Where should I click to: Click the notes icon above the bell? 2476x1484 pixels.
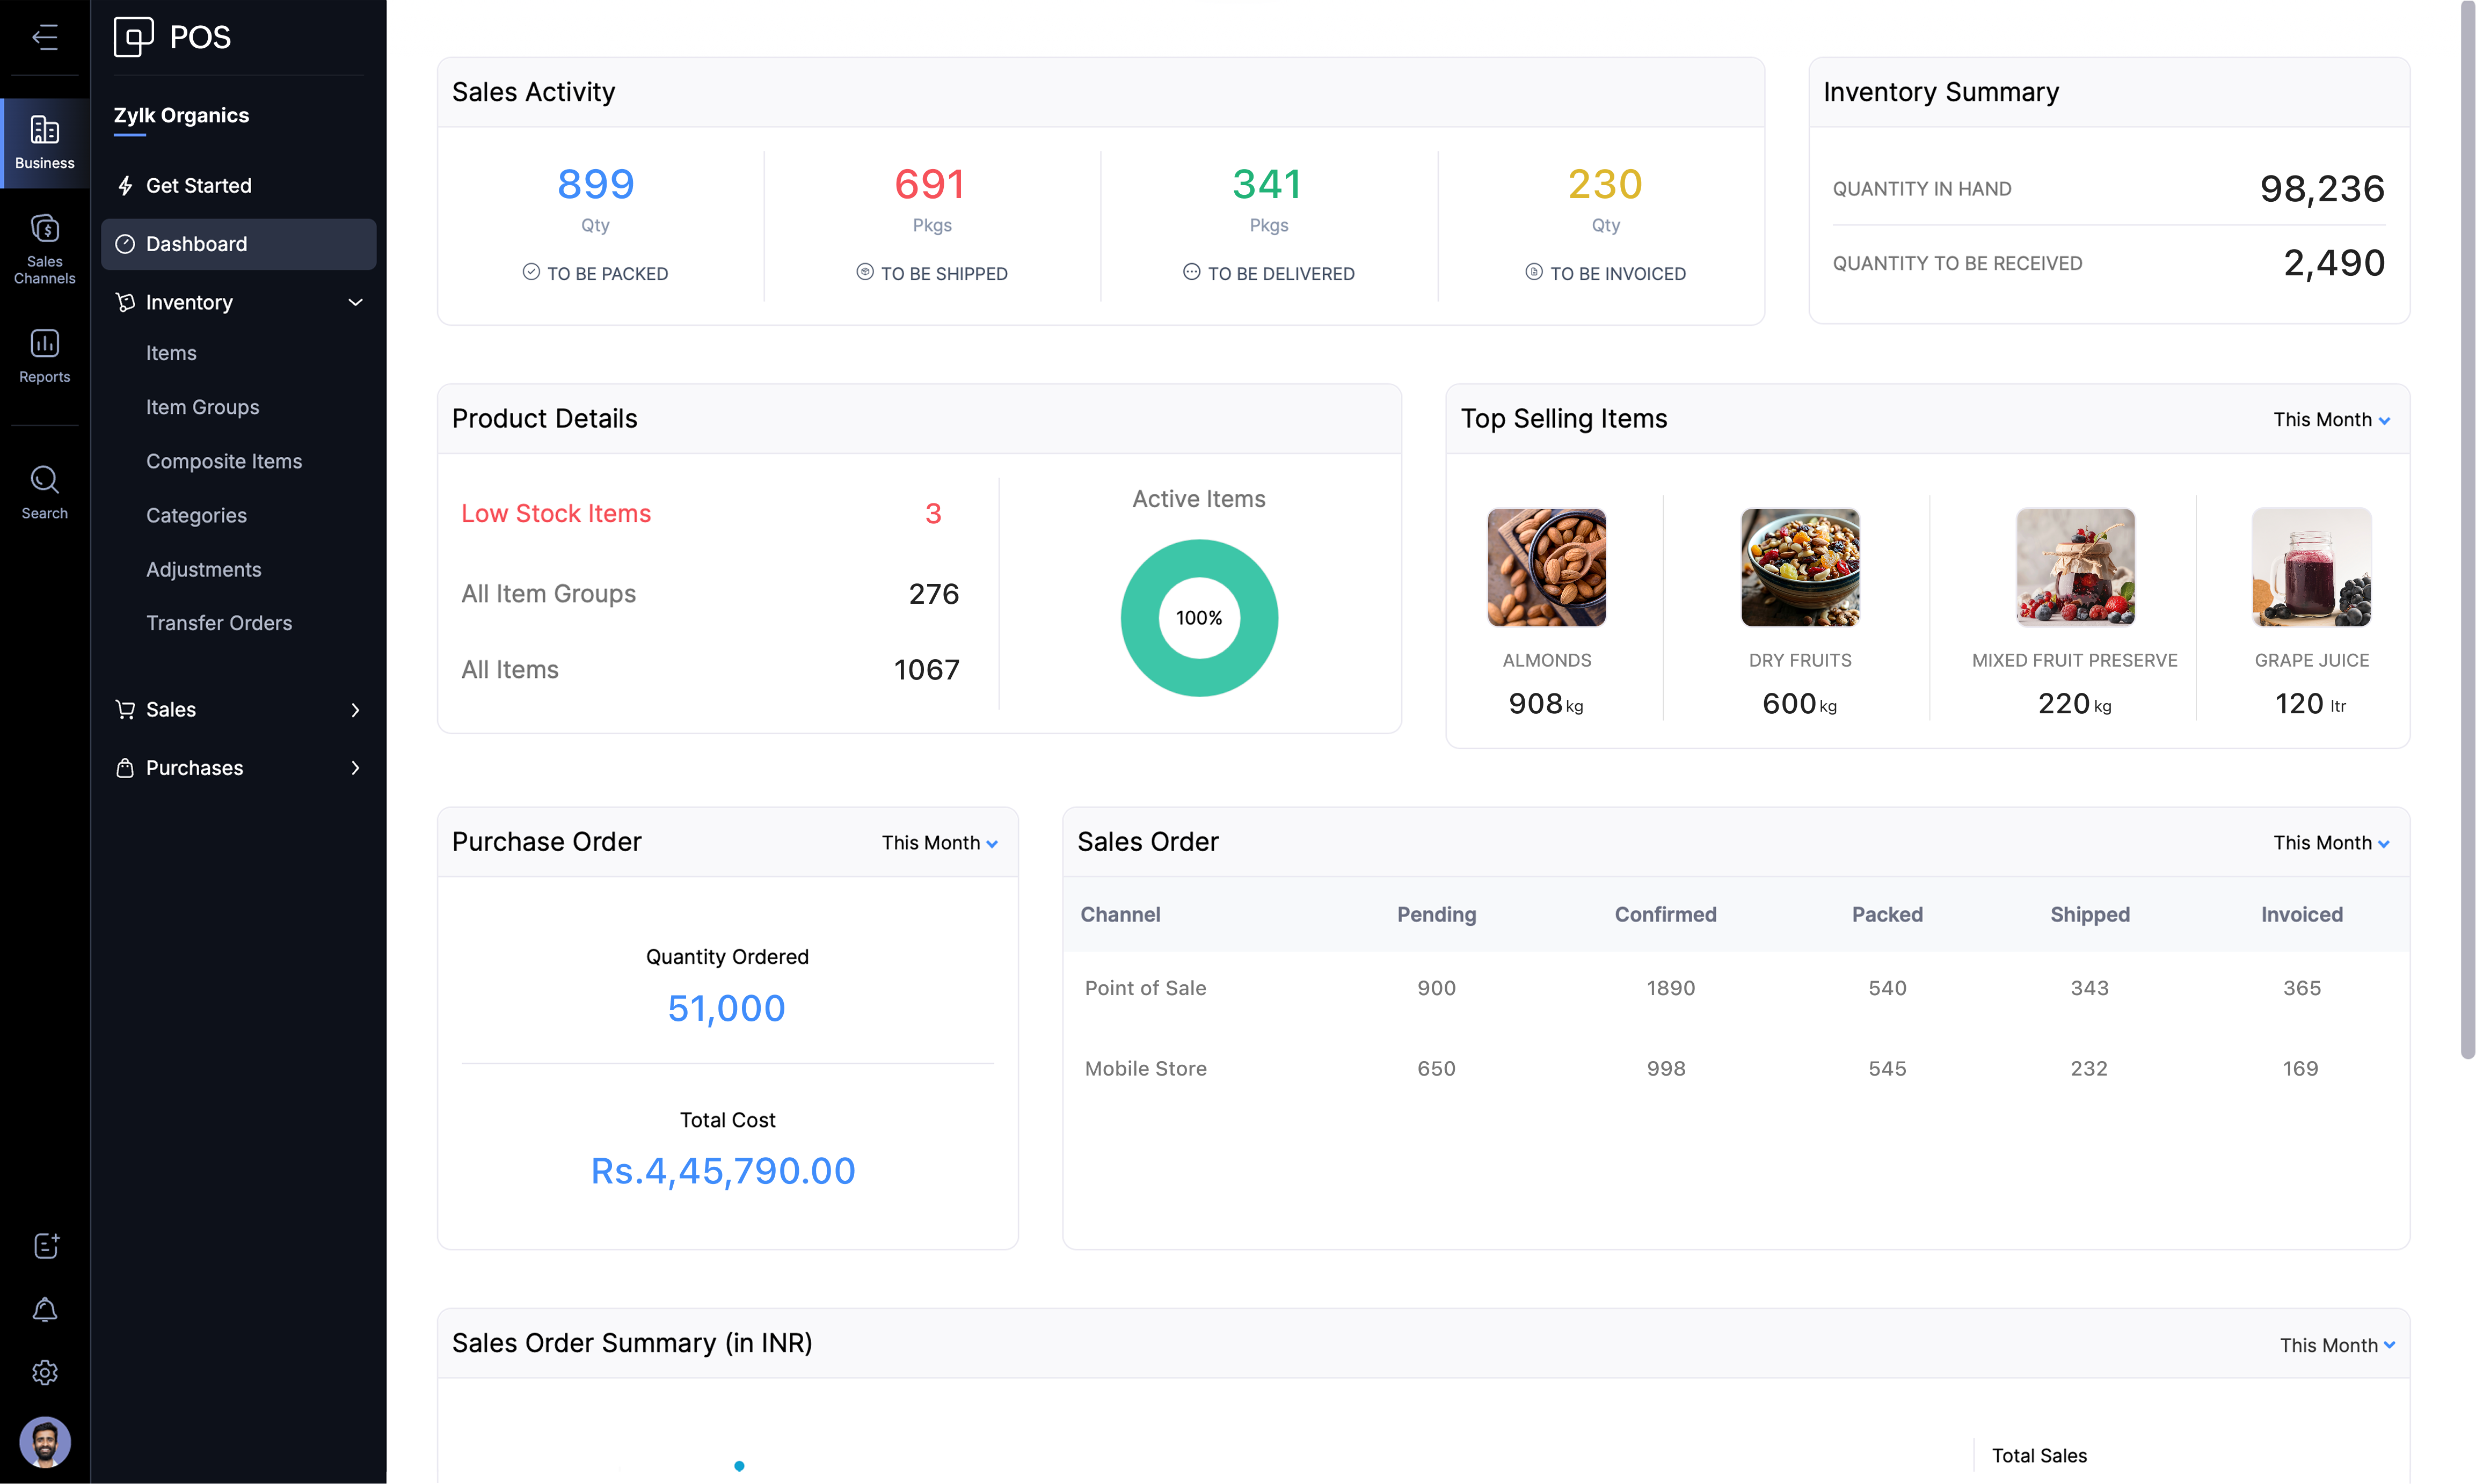click(45, 1245)
